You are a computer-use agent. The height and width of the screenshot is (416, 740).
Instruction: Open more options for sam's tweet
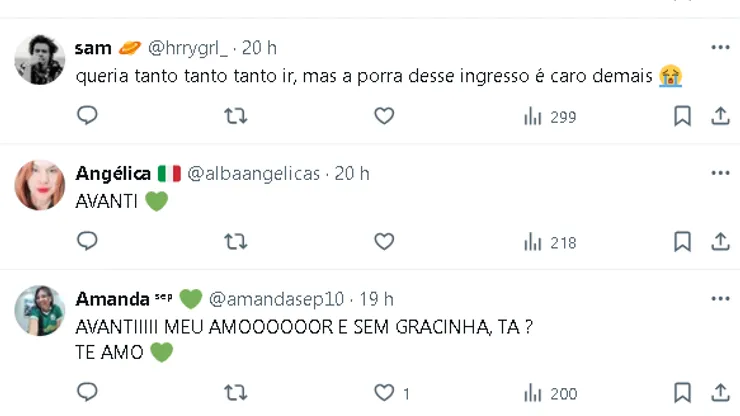(720, 47)
